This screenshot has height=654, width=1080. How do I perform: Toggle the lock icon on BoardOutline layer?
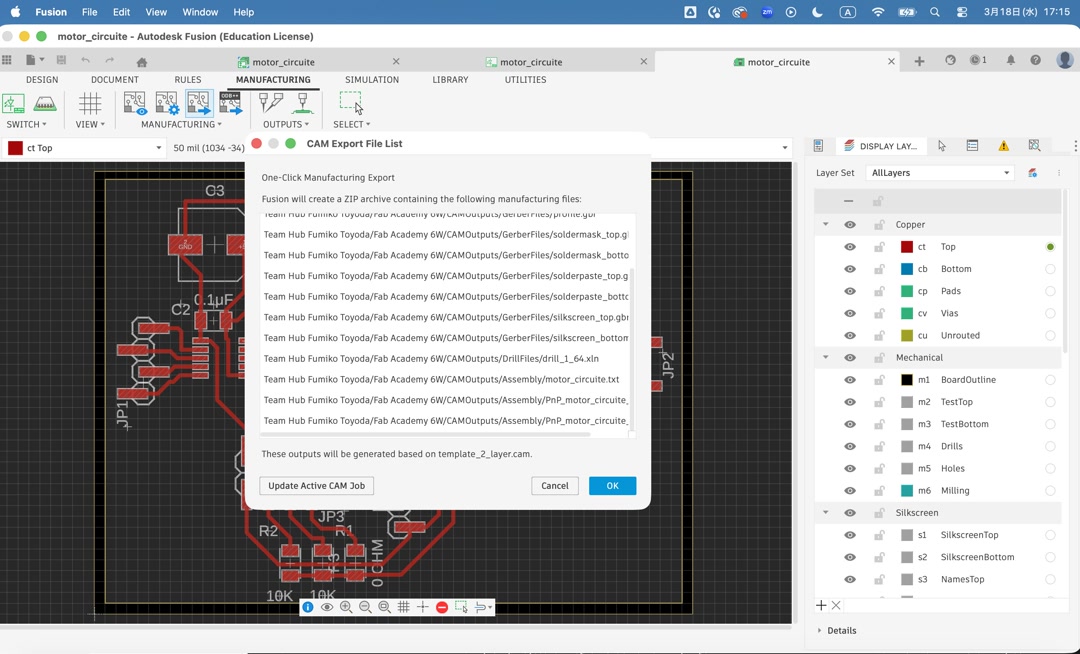(x=879, y=379)
